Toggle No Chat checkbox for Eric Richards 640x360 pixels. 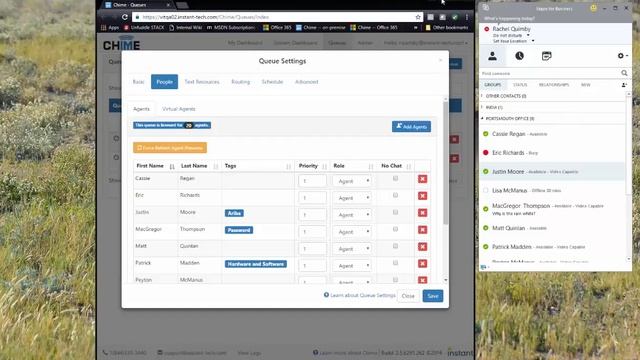click(x=395, y=195)
